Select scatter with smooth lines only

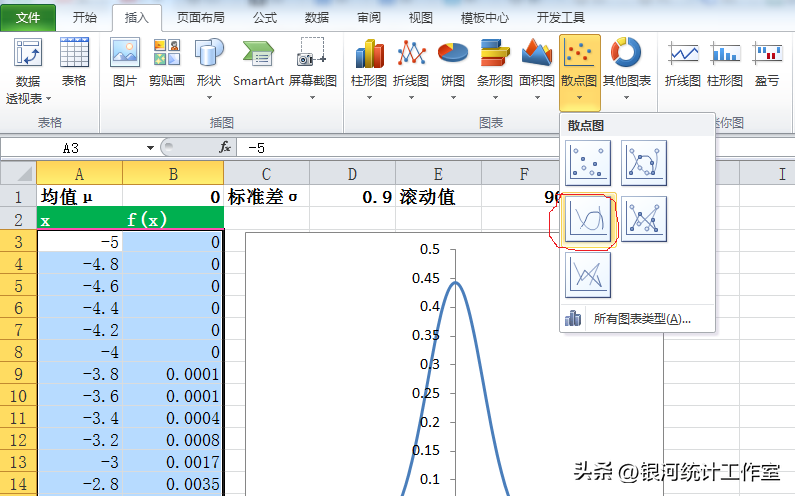tap(588, 219)
